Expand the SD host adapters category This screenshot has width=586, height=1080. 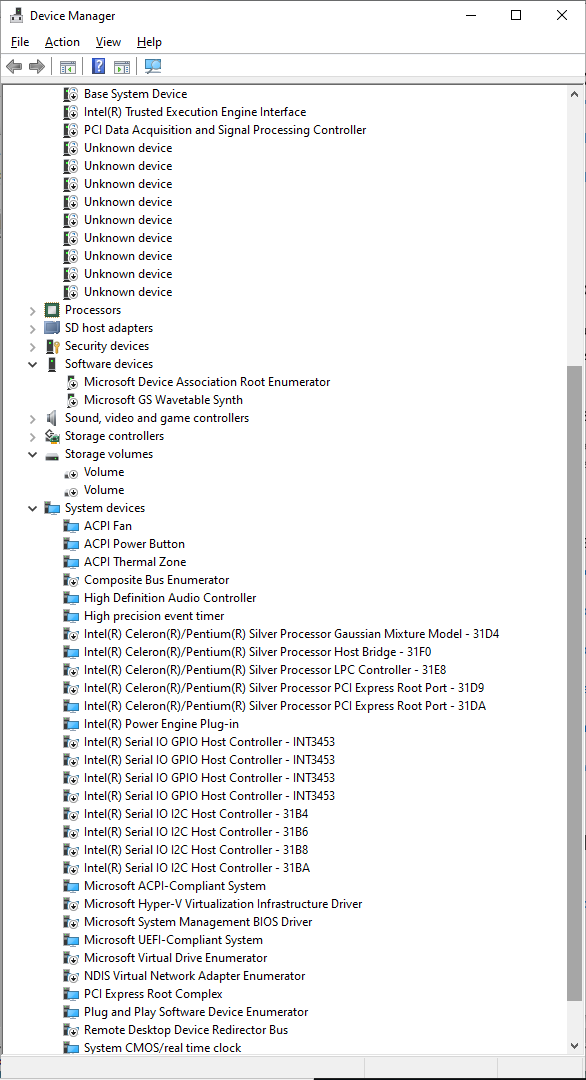pos(32,329)
